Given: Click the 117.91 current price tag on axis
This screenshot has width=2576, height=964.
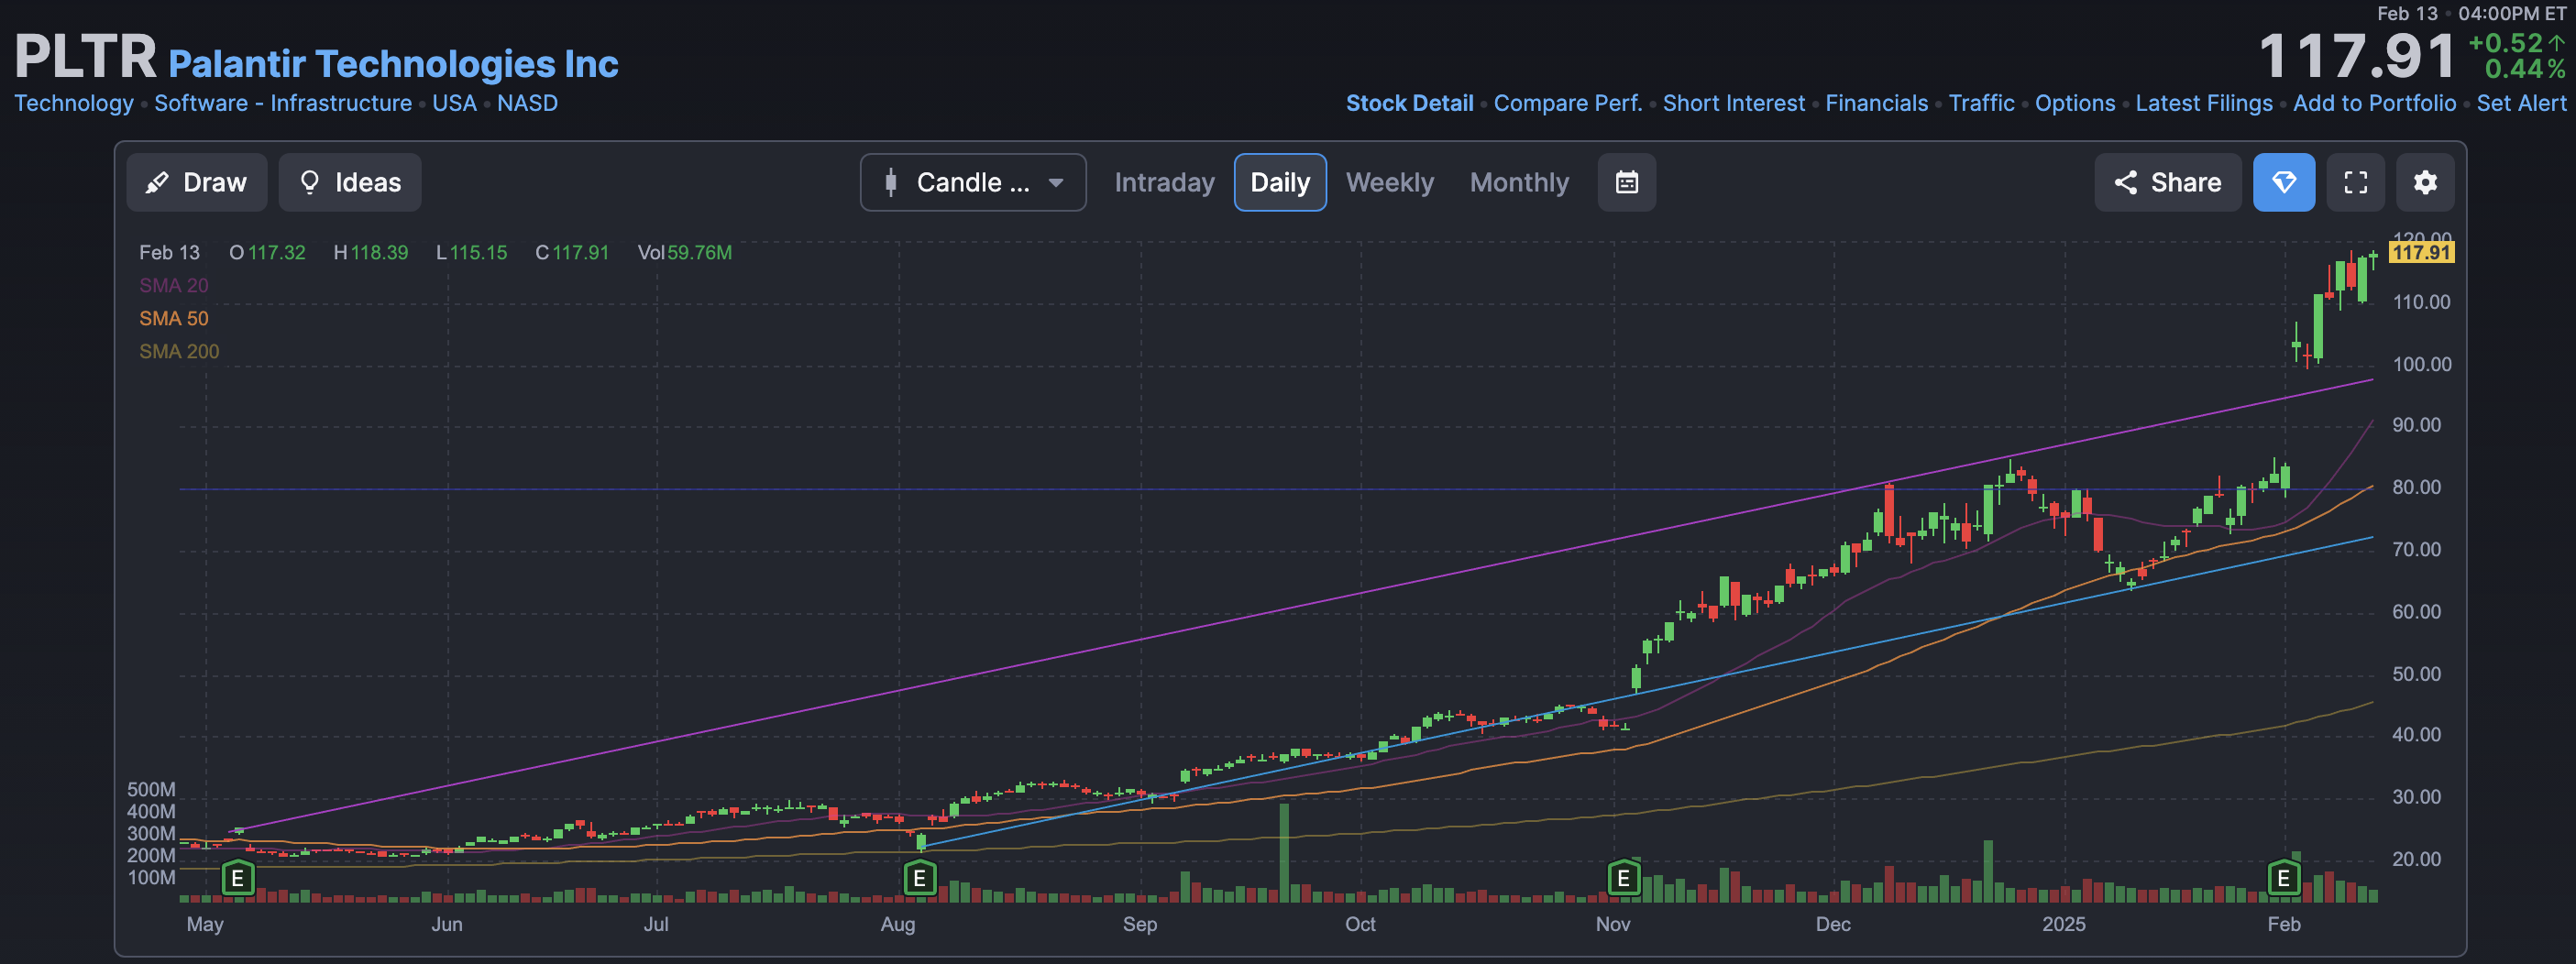Looking at the screenshot, I should (x=2420, y=252).
